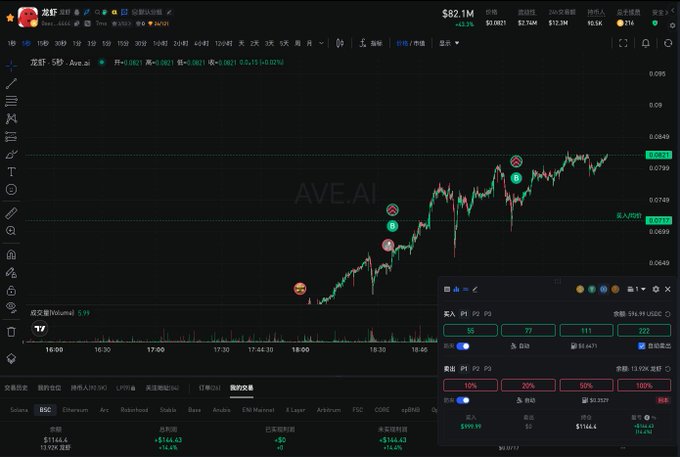This screenshot has width=680, height=457.
Task: Select the Solana chain tab
Action: (19, 410)
